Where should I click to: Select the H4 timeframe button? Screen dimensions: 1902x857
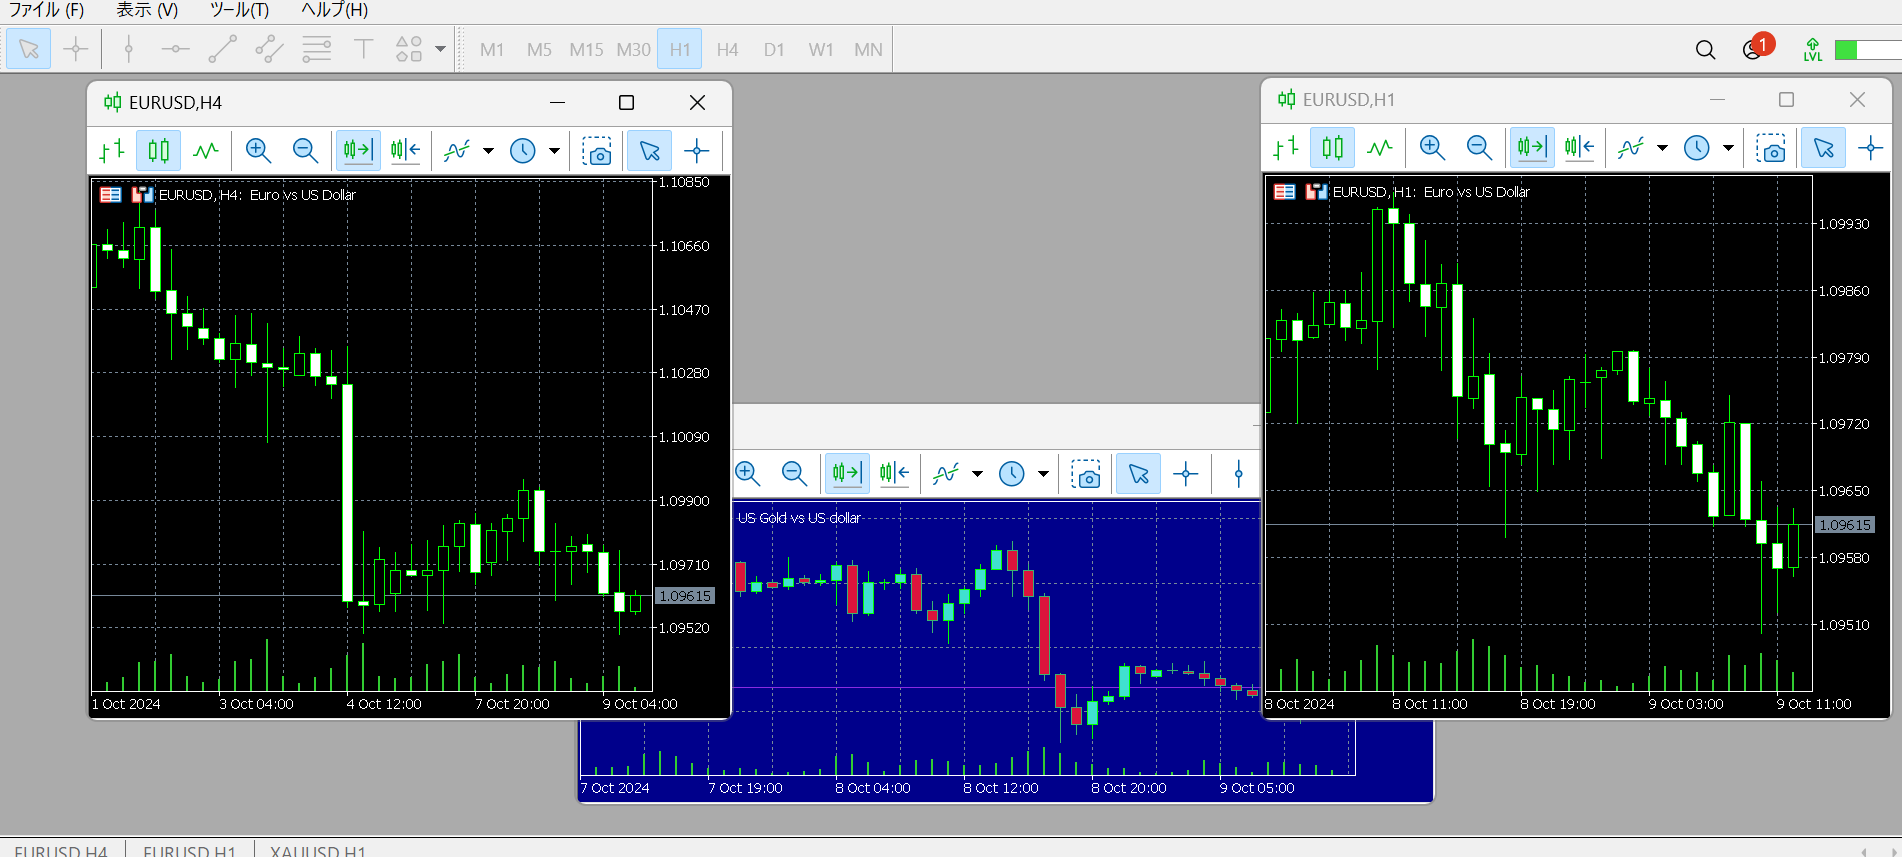click(727, 49)
